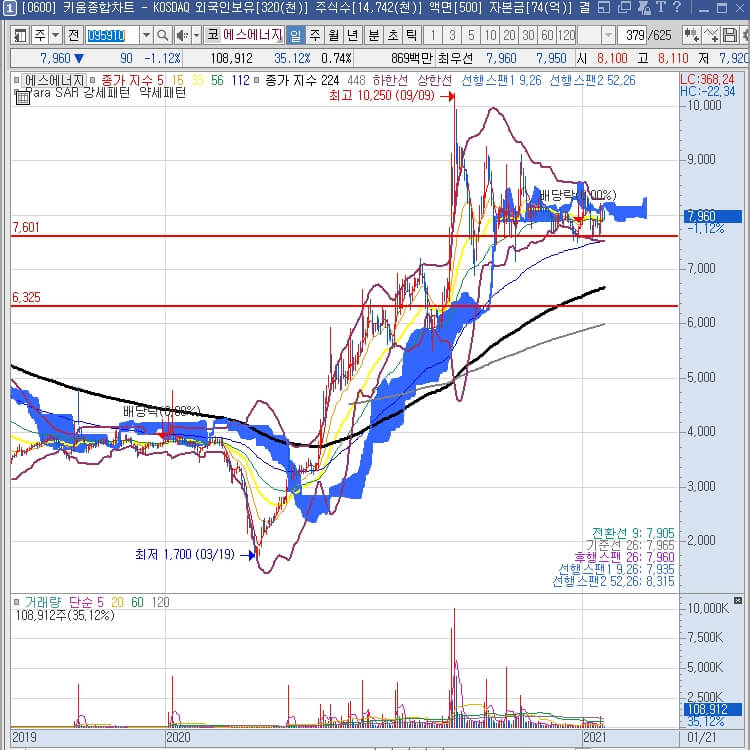Open dropdown arrow beside speaker icon
Screen dimensions: 750x750
click(196, 35)
